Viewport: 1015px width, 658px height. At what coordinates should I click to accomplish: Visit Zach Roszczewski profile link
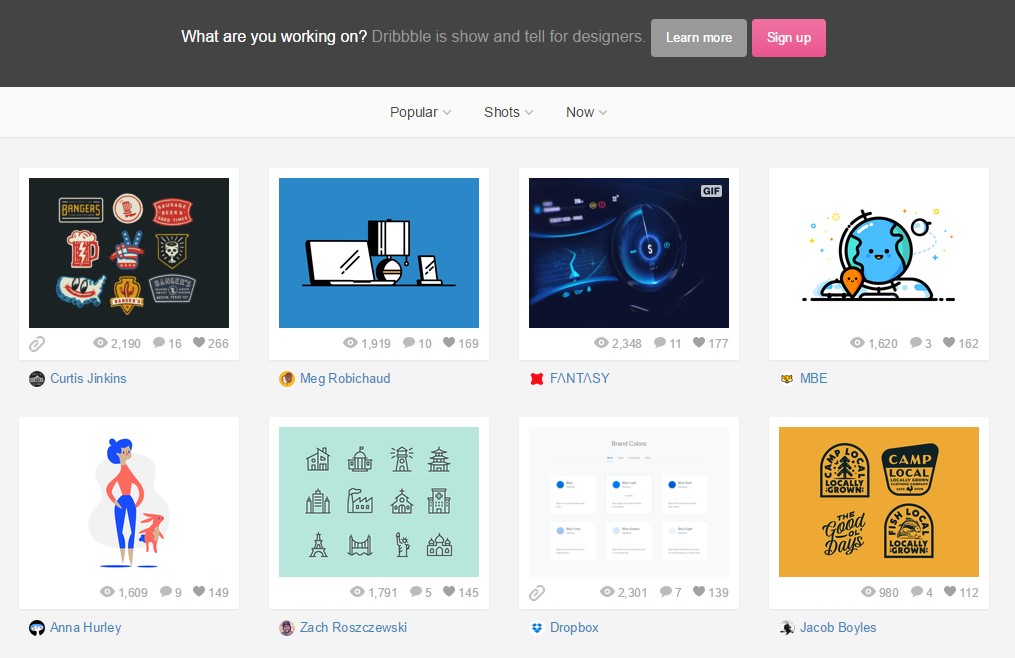tap(353, 628)
